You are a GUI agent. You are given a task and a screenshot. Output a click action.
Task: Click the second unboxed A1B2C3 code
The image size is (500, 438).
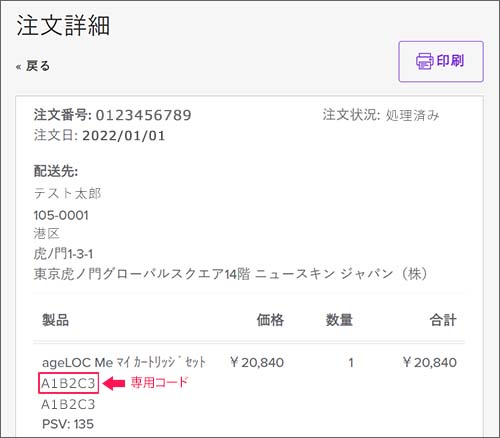68,404
